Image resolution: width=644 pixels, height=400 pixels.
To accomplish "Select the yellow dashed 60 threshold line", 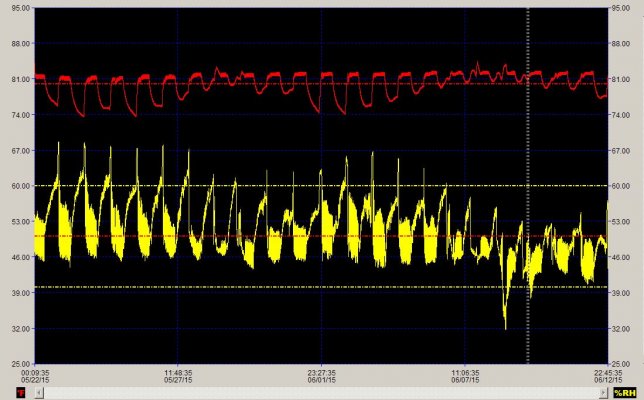I will coord(321,186).
